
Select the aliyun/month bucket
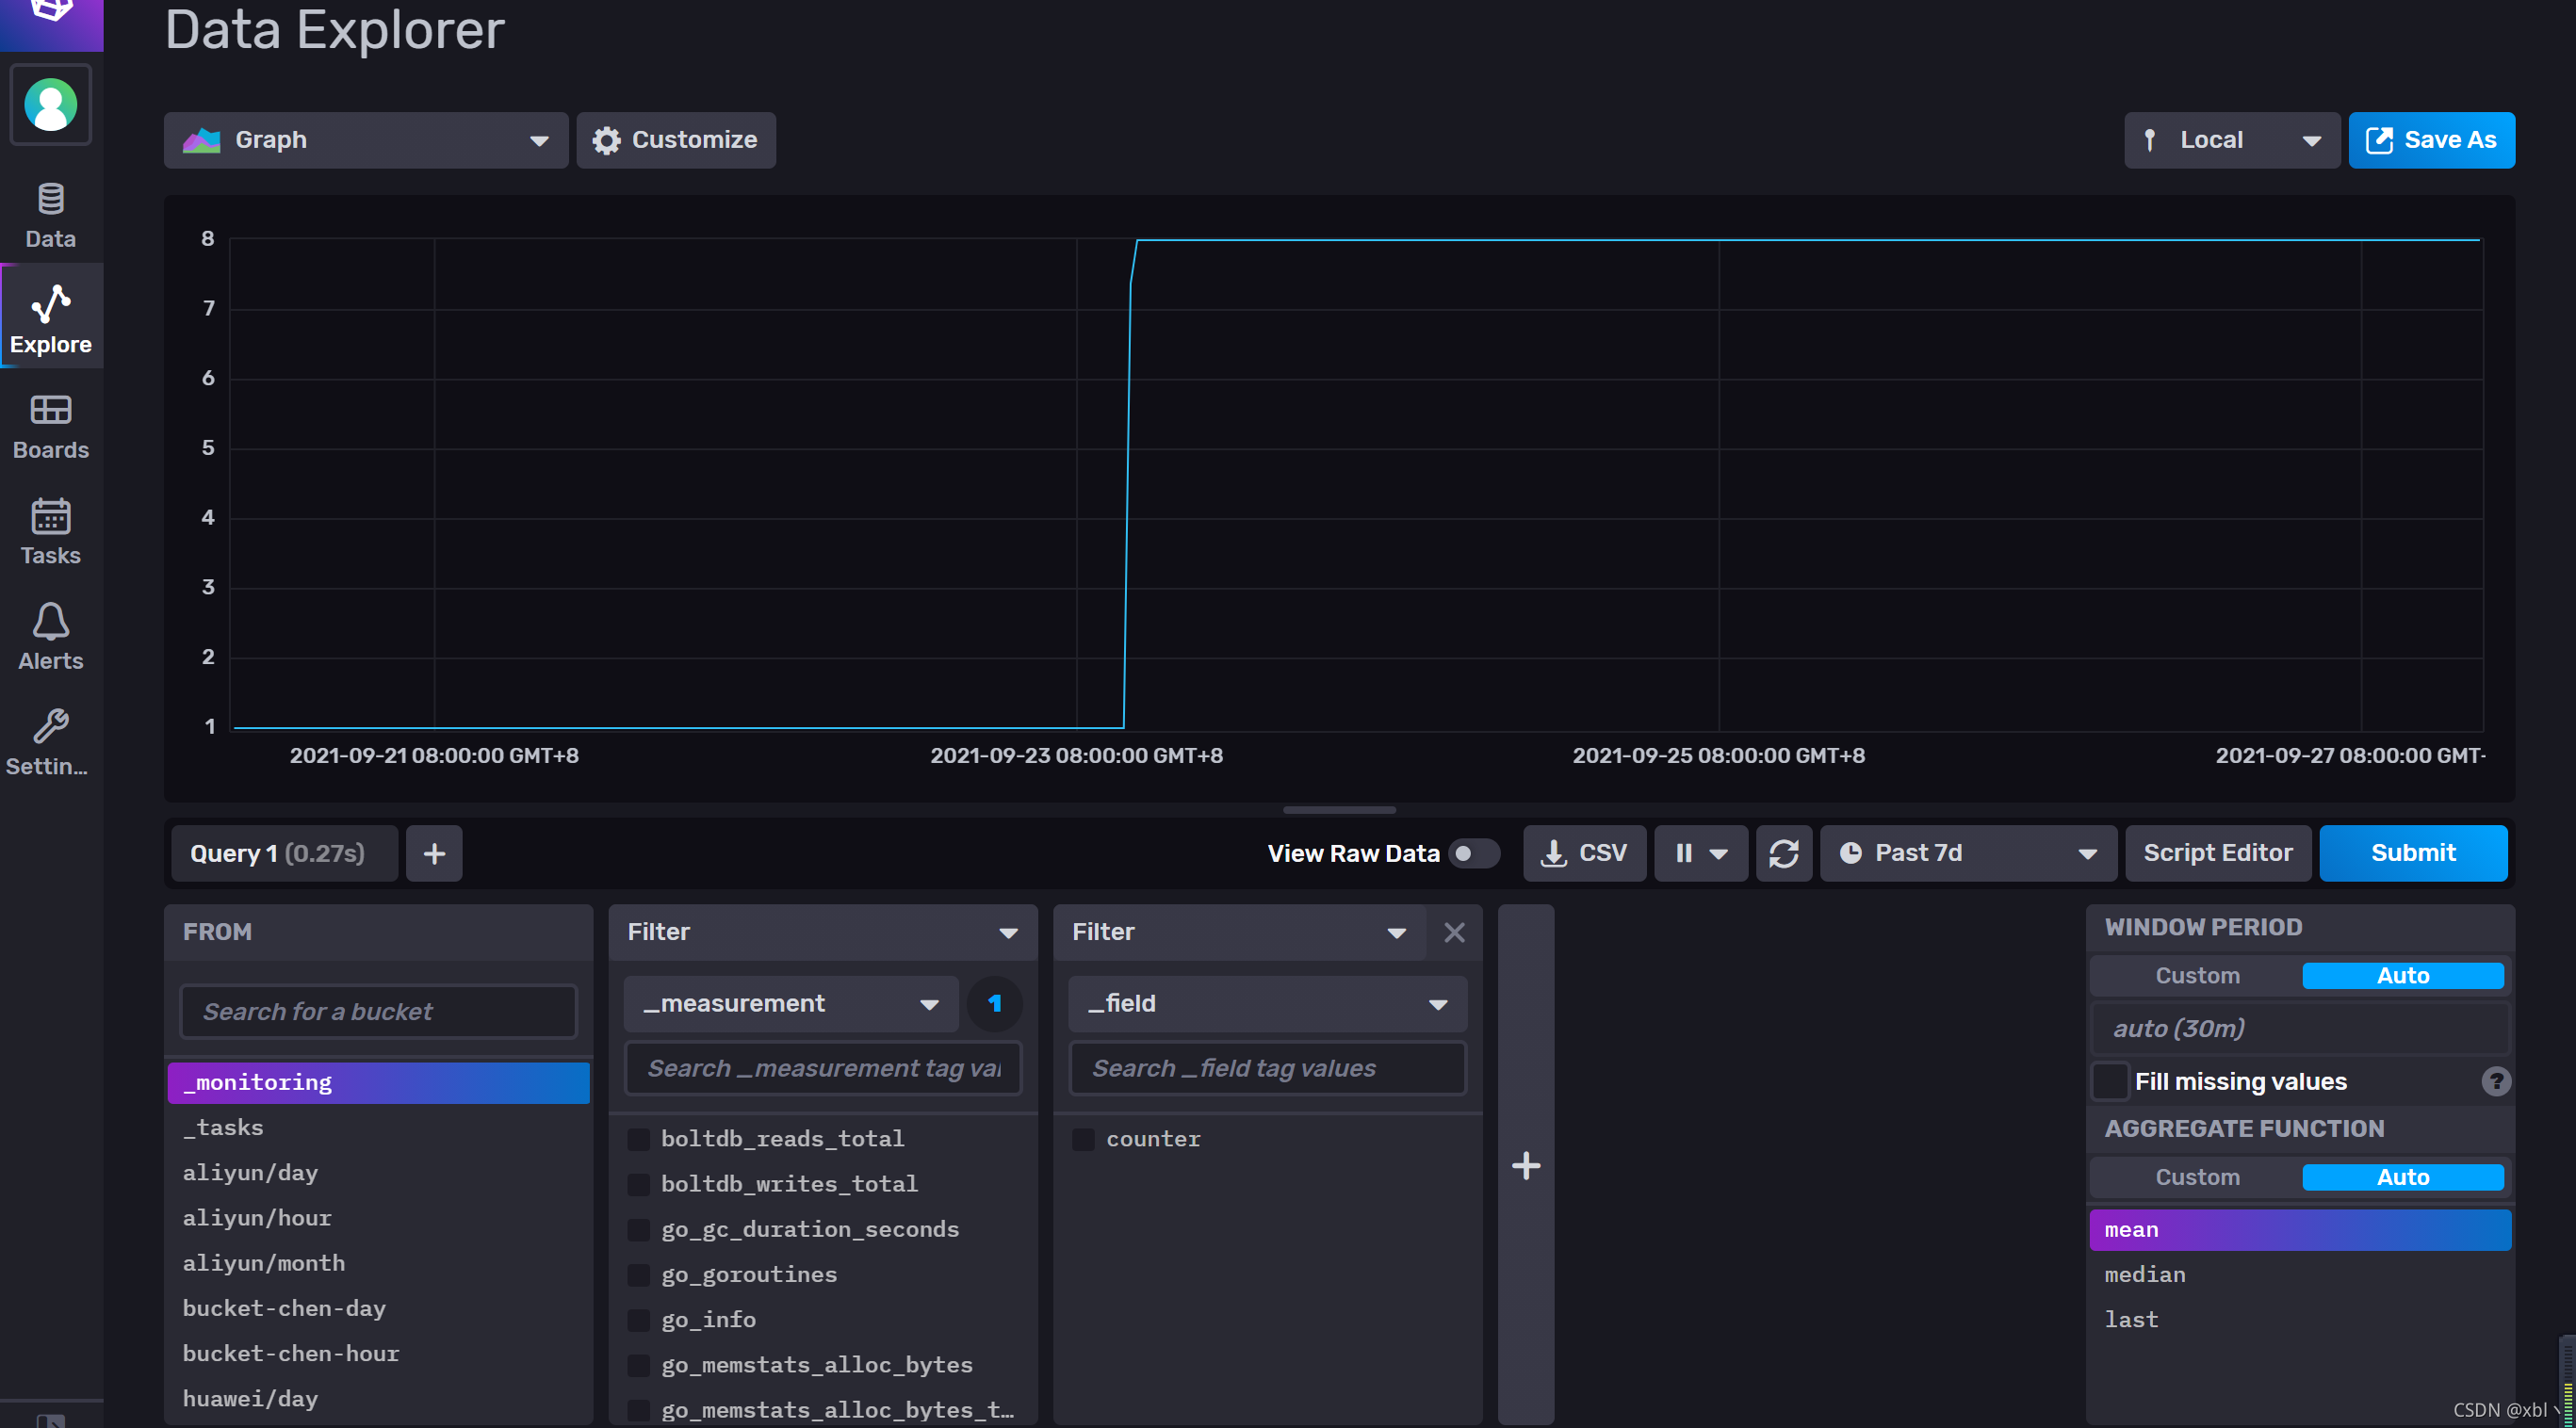(x=378, y=1263)
